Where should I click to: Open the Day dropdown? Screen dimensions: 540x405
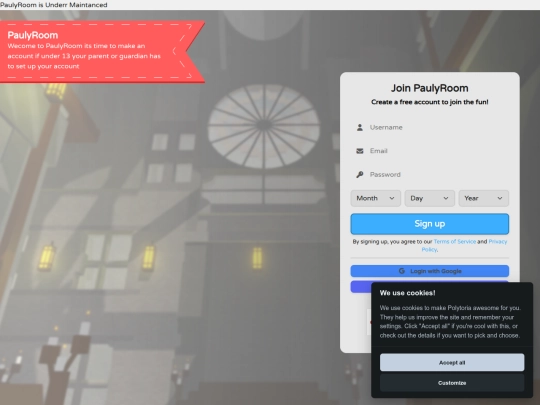tap(429, 198)
